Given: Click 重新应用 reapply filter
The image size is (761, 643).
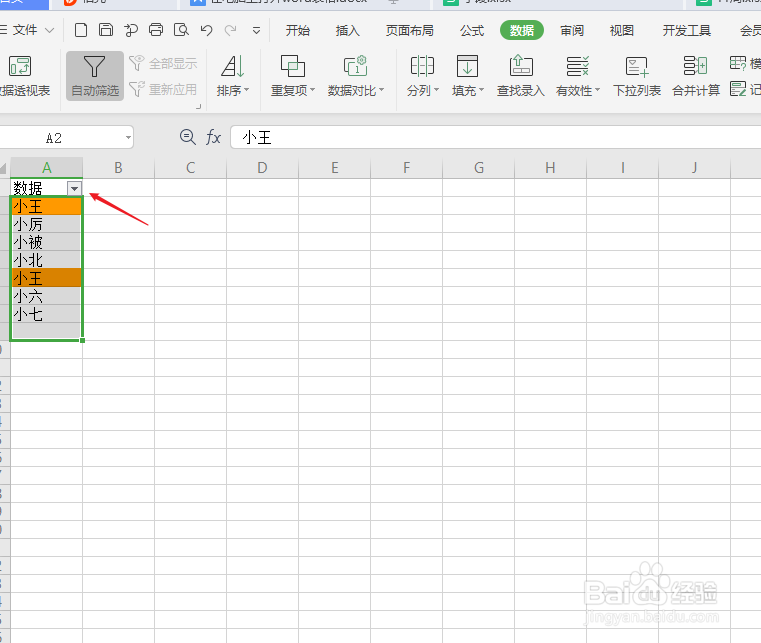Looking at the screenshot, I should click(164, 89).
